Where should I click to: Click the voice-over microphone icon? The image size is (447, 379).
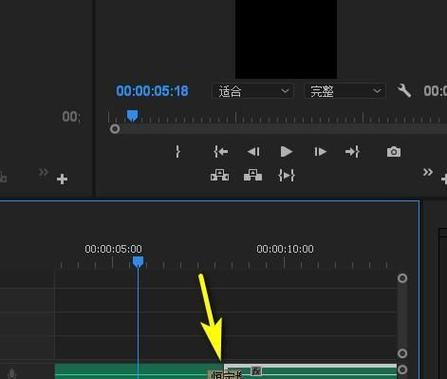(x=12, y=374)
